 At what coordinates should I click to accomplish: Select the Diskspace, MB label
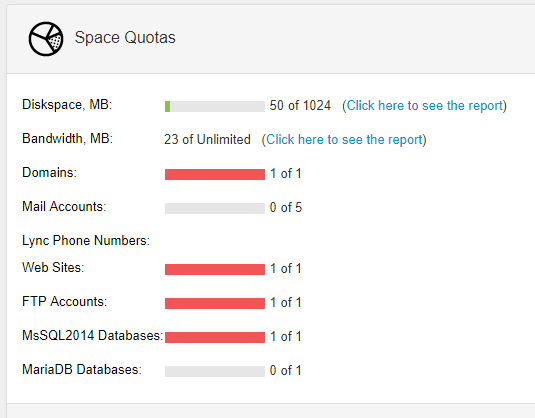click(x=67, y=104)
